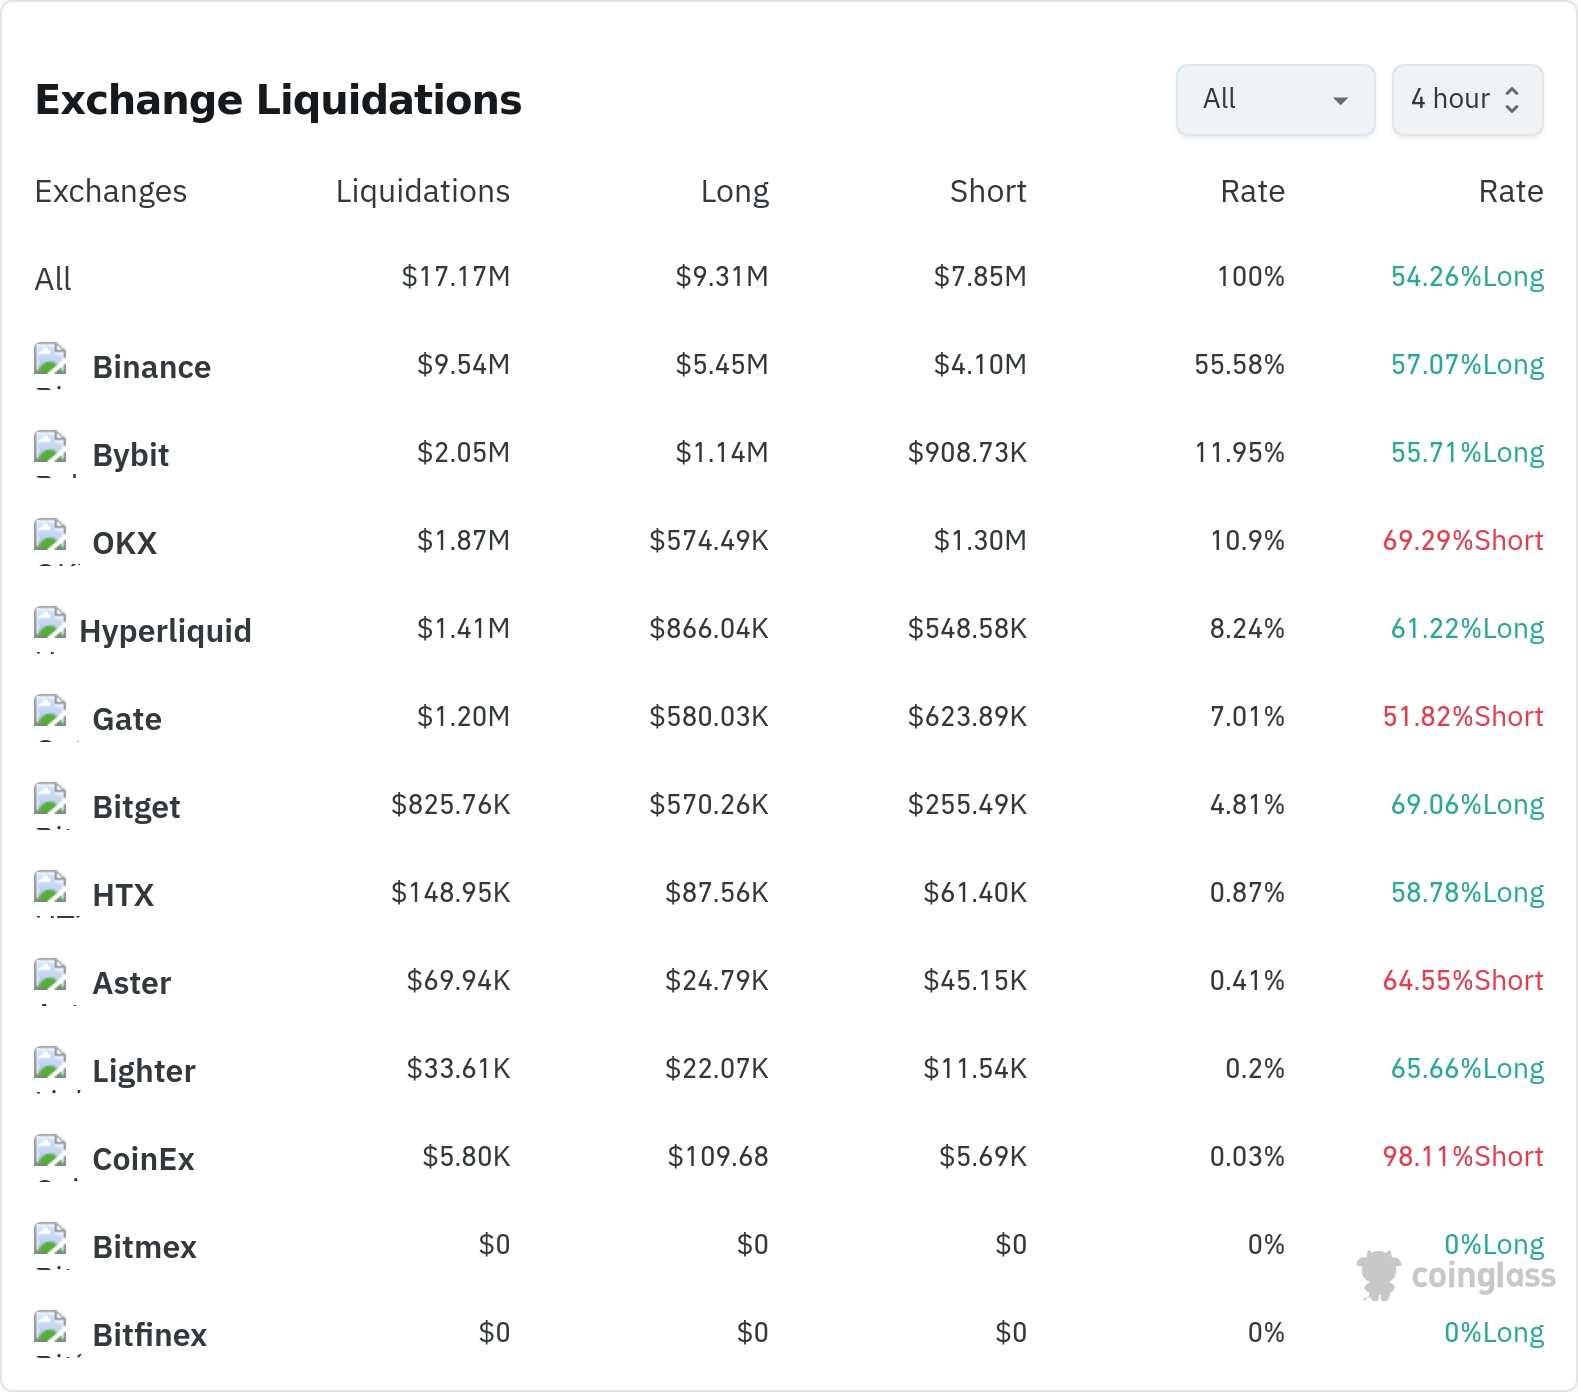Viewport: 1578px width, 1392px height.
Task: Sort by the Long column header
Action: (x=735, y=191)
